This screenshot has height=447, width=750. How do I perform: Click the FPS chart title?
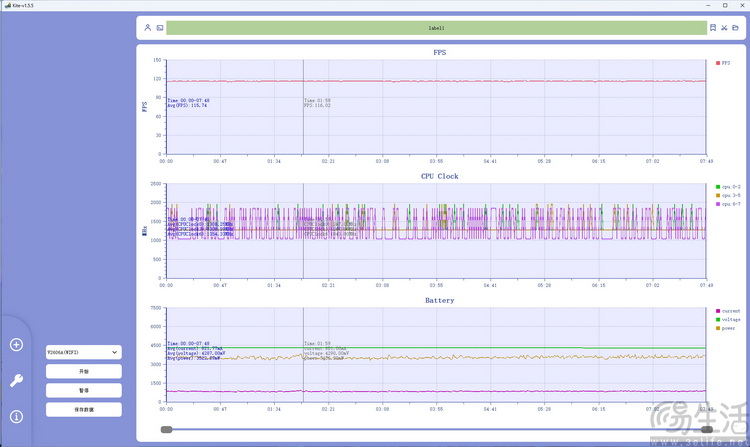point(440,53)
